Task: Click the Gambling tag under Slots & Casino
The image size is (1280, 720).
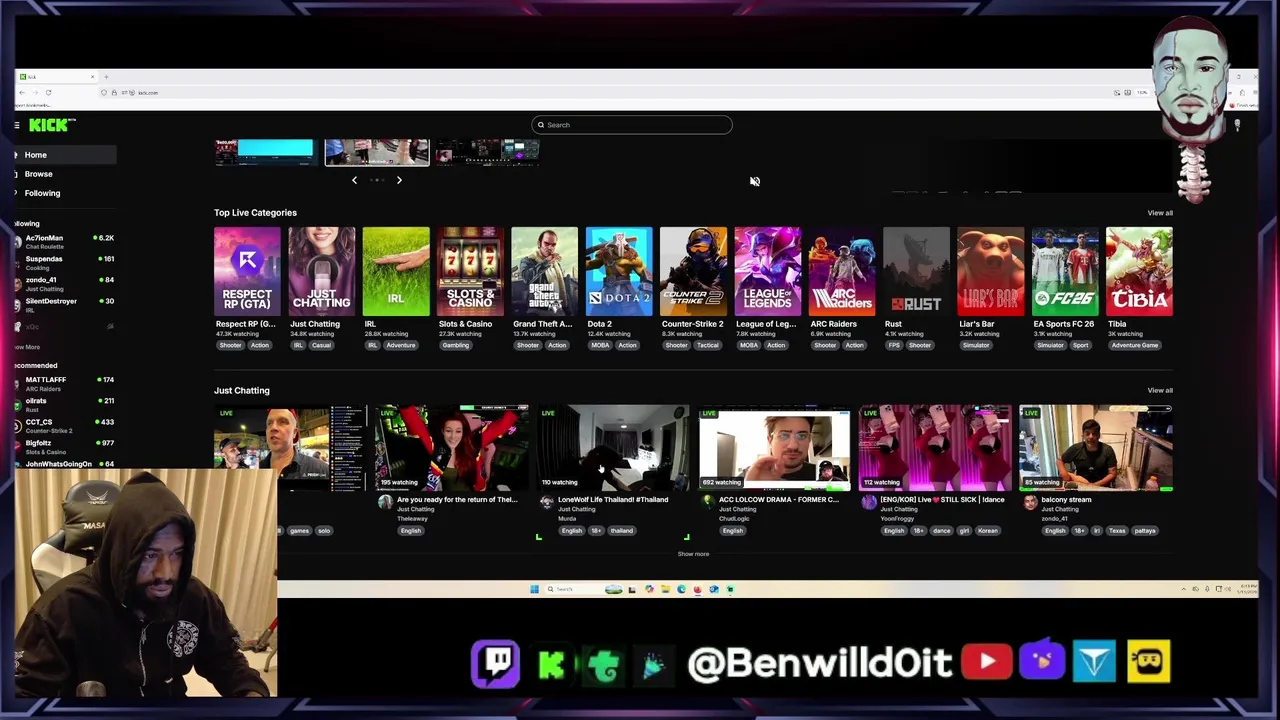Action: pyautogui.click(x=456, y=346)
